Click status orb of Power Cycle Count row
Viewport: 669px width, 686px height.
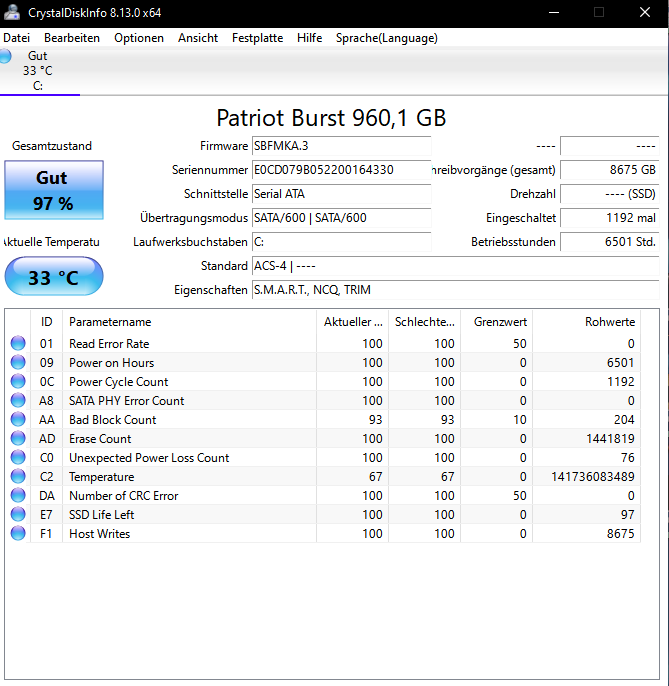coord(18,382)
